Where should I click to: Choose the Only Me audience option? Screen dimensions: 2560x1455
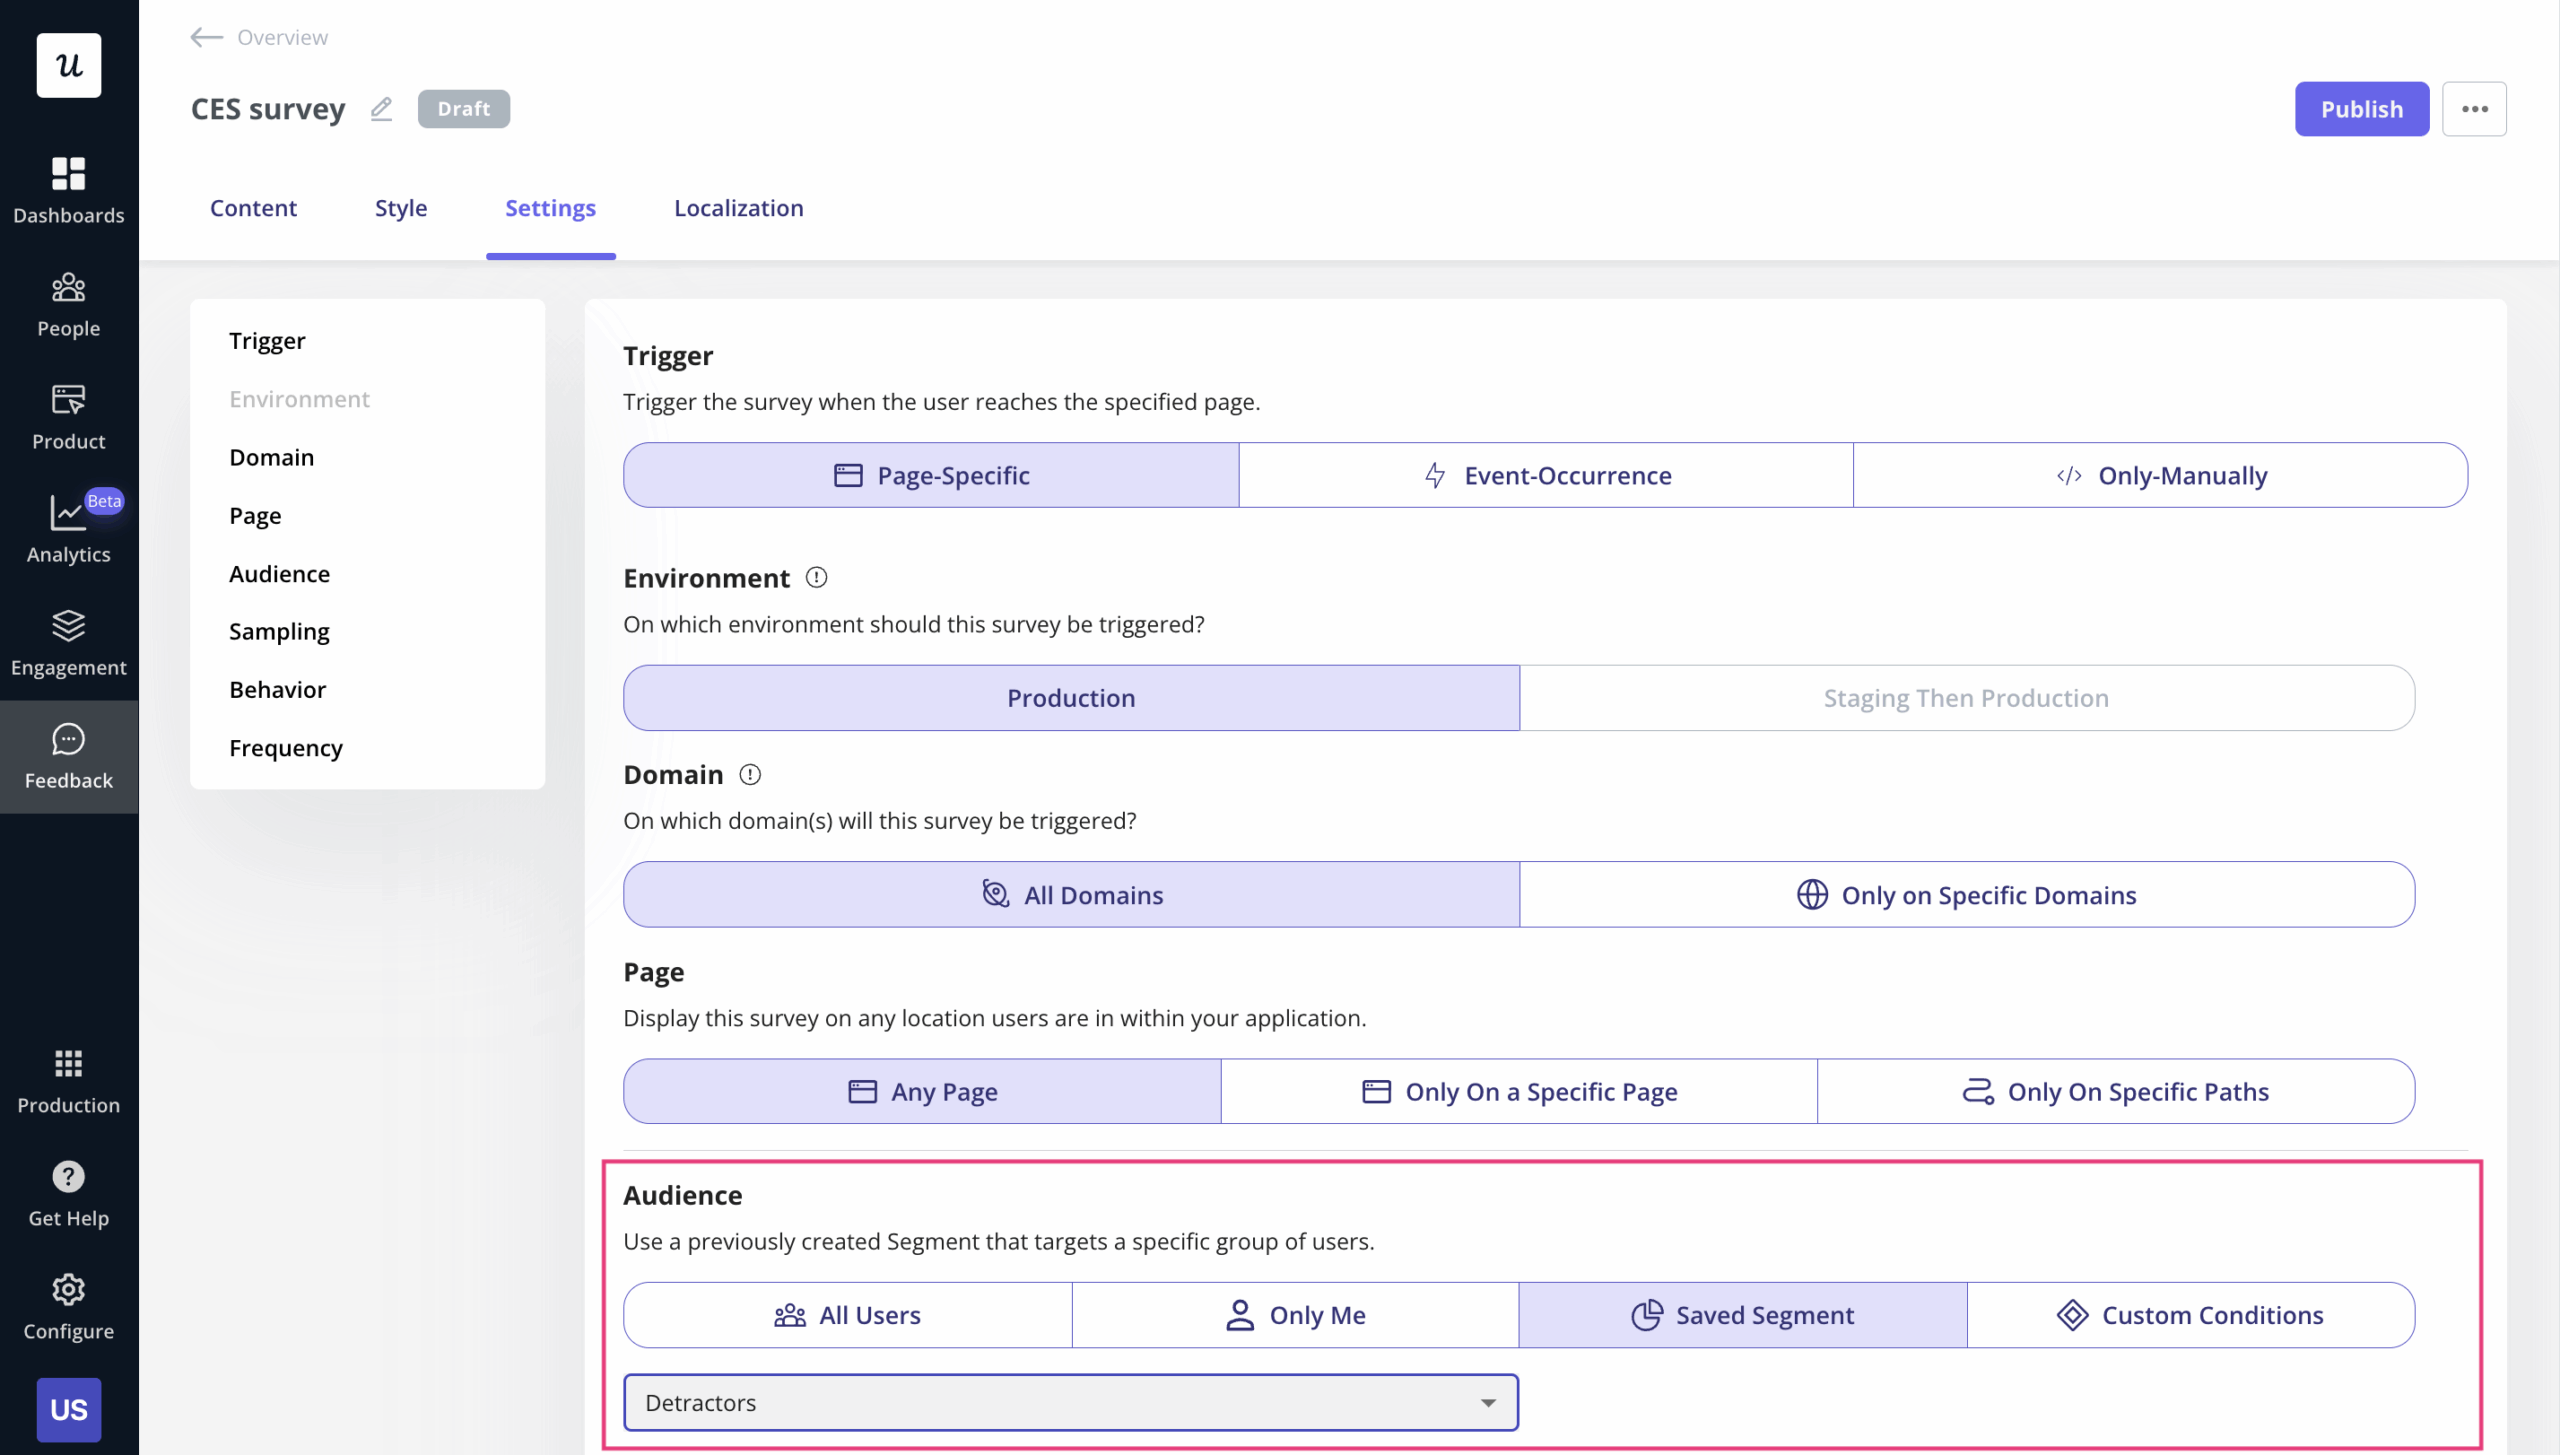click(1295, 1314)
